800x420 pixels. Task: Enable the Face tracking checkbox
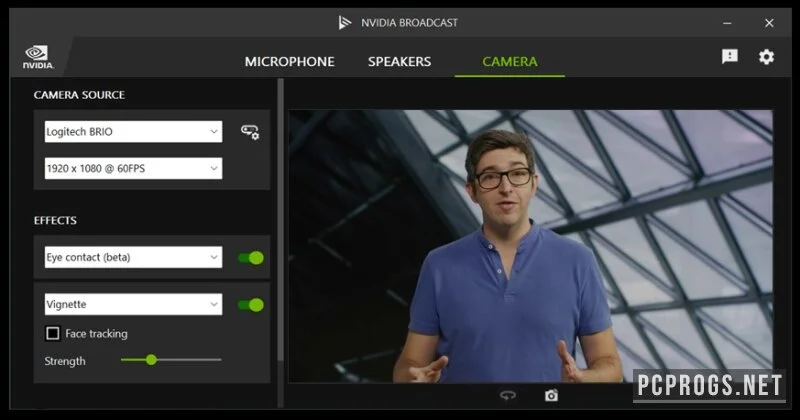click(53, 333)
